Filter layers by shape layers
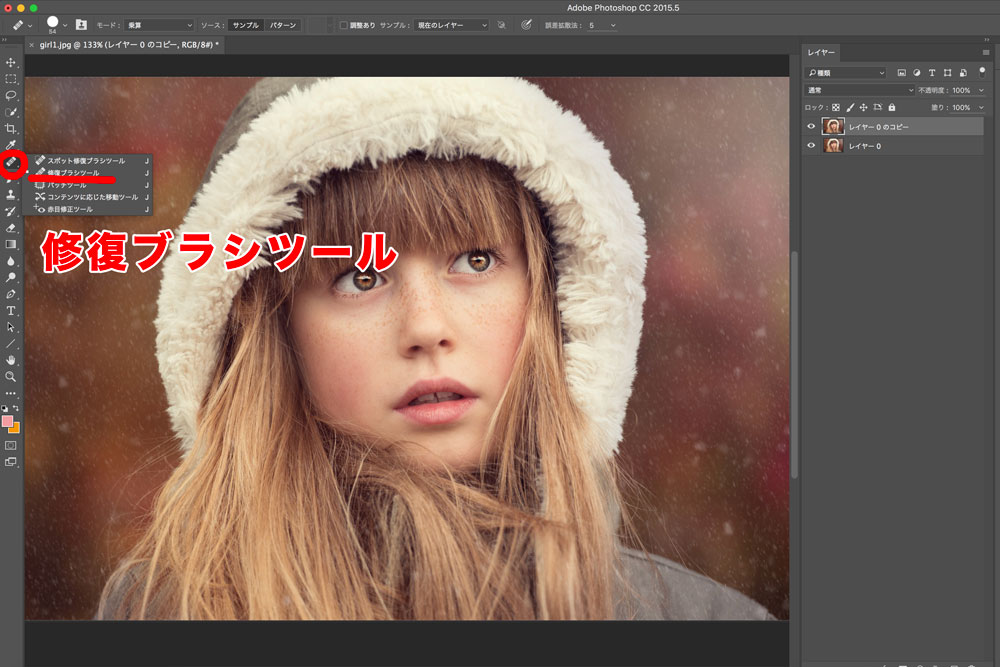The height and width of the screenshot is (667, 1000). point(948,73)
